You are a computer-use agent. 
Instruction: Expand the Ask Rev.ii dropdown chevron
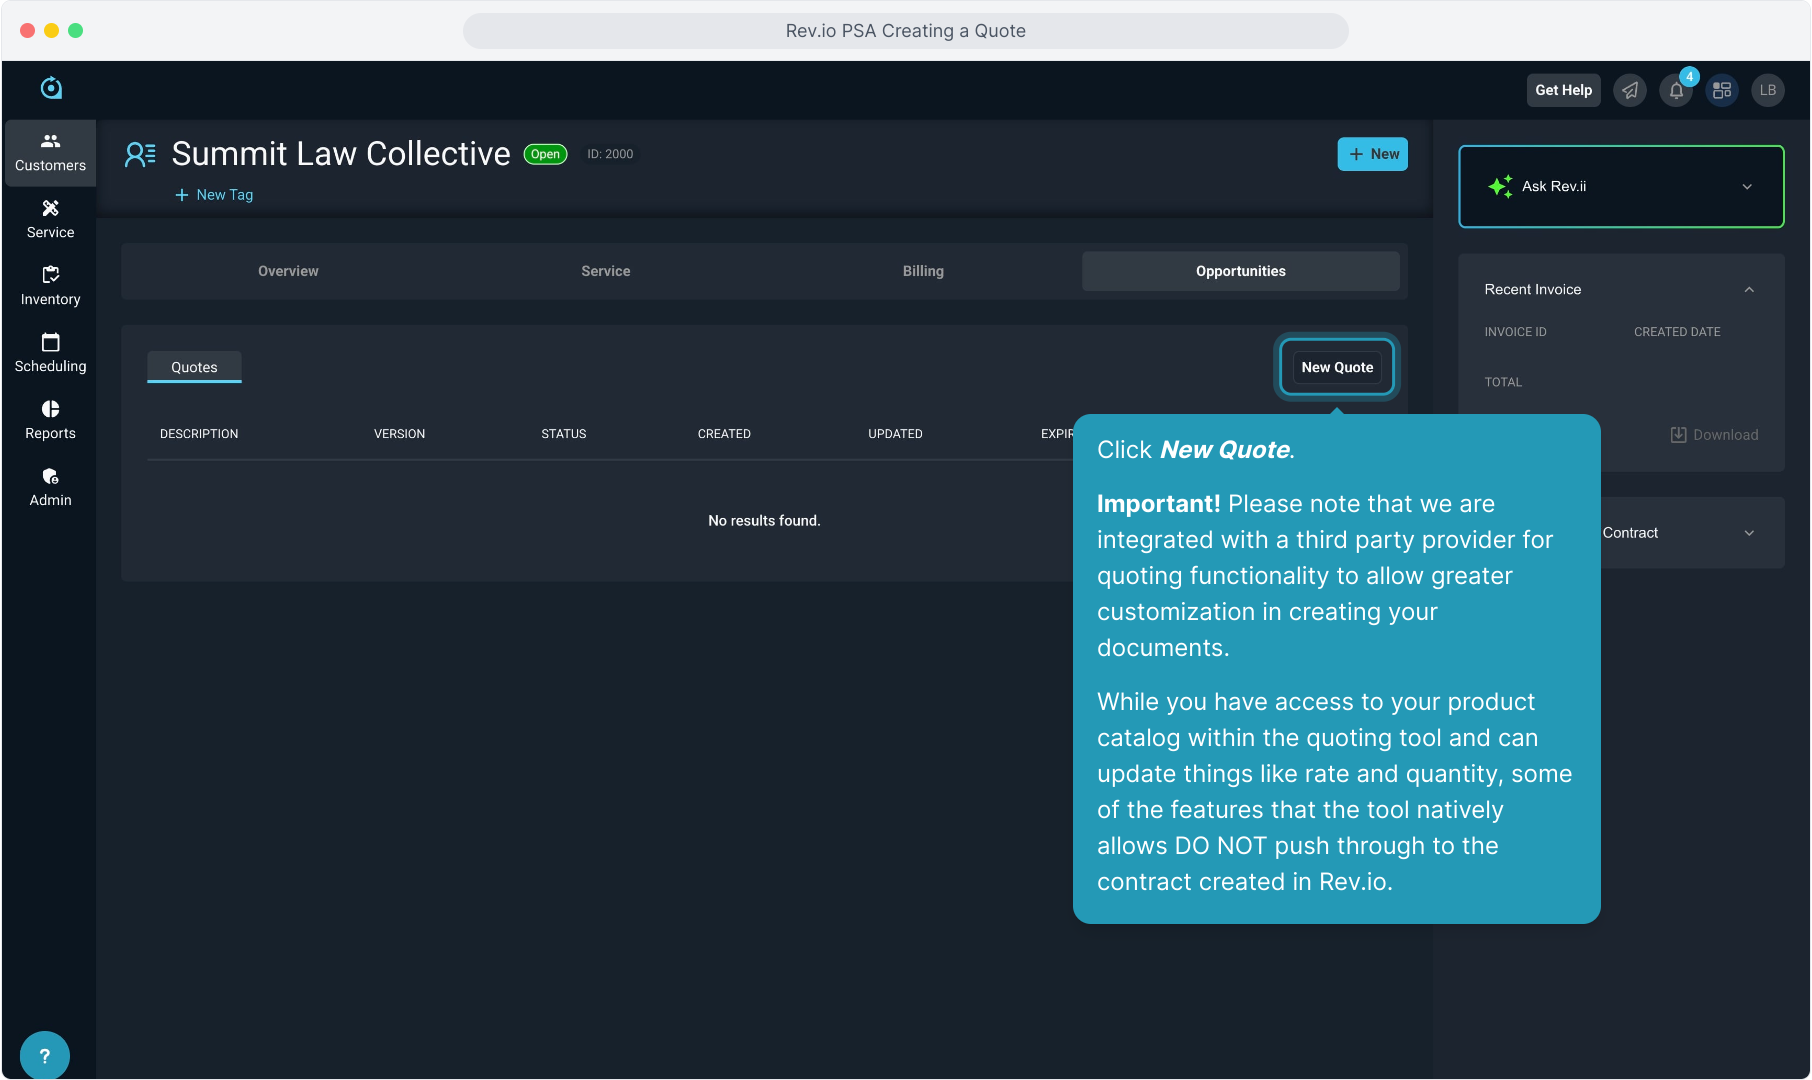tap(1747, 187)
